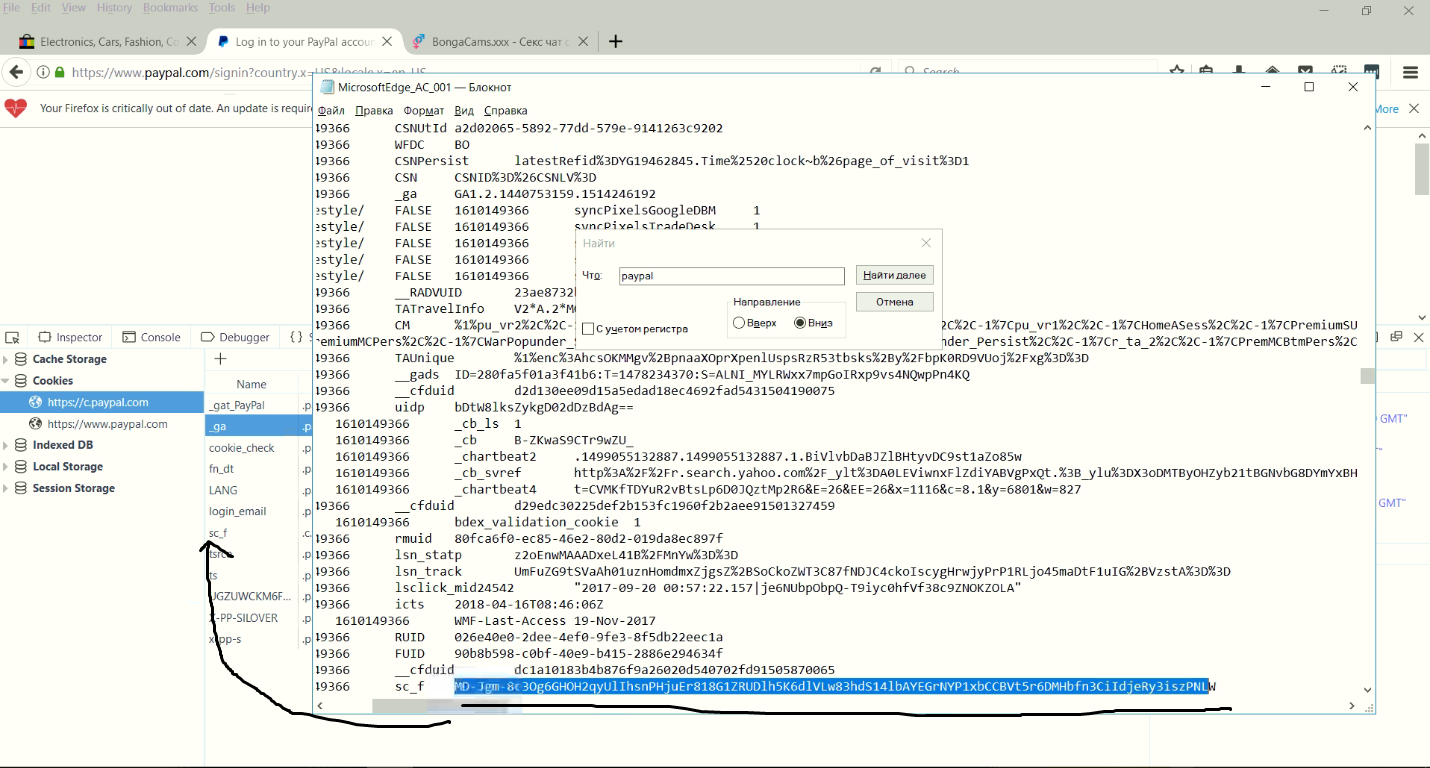Open the Firefox hamburger menu

click(x=1411, y=72)
